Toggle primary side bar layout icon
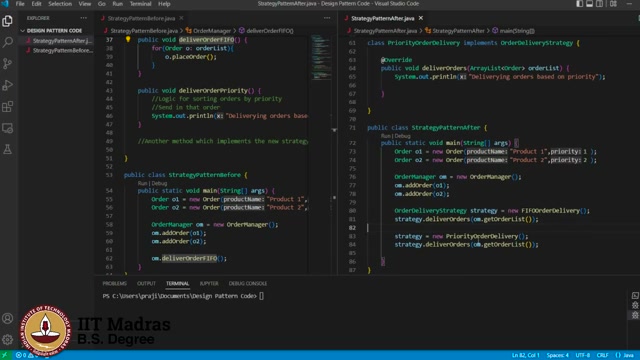The image size is (640, 360). [579, 4]
